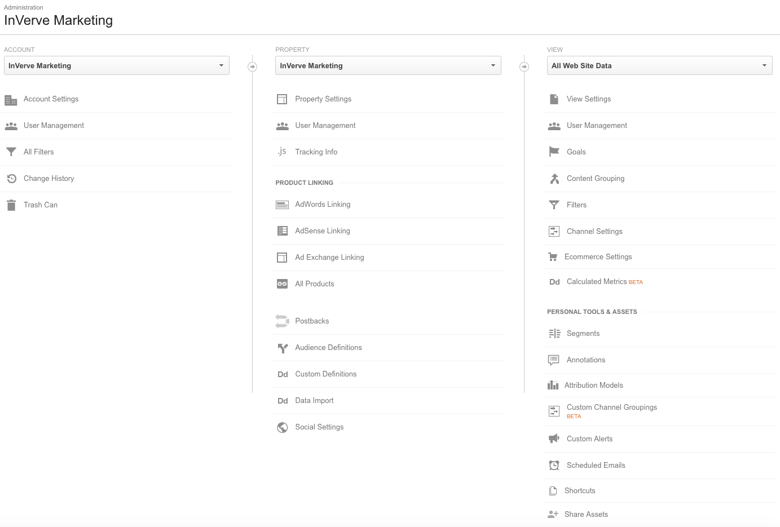Click the view Filters funnel icon
780x527 pixels.
click(x=554, y=205)
